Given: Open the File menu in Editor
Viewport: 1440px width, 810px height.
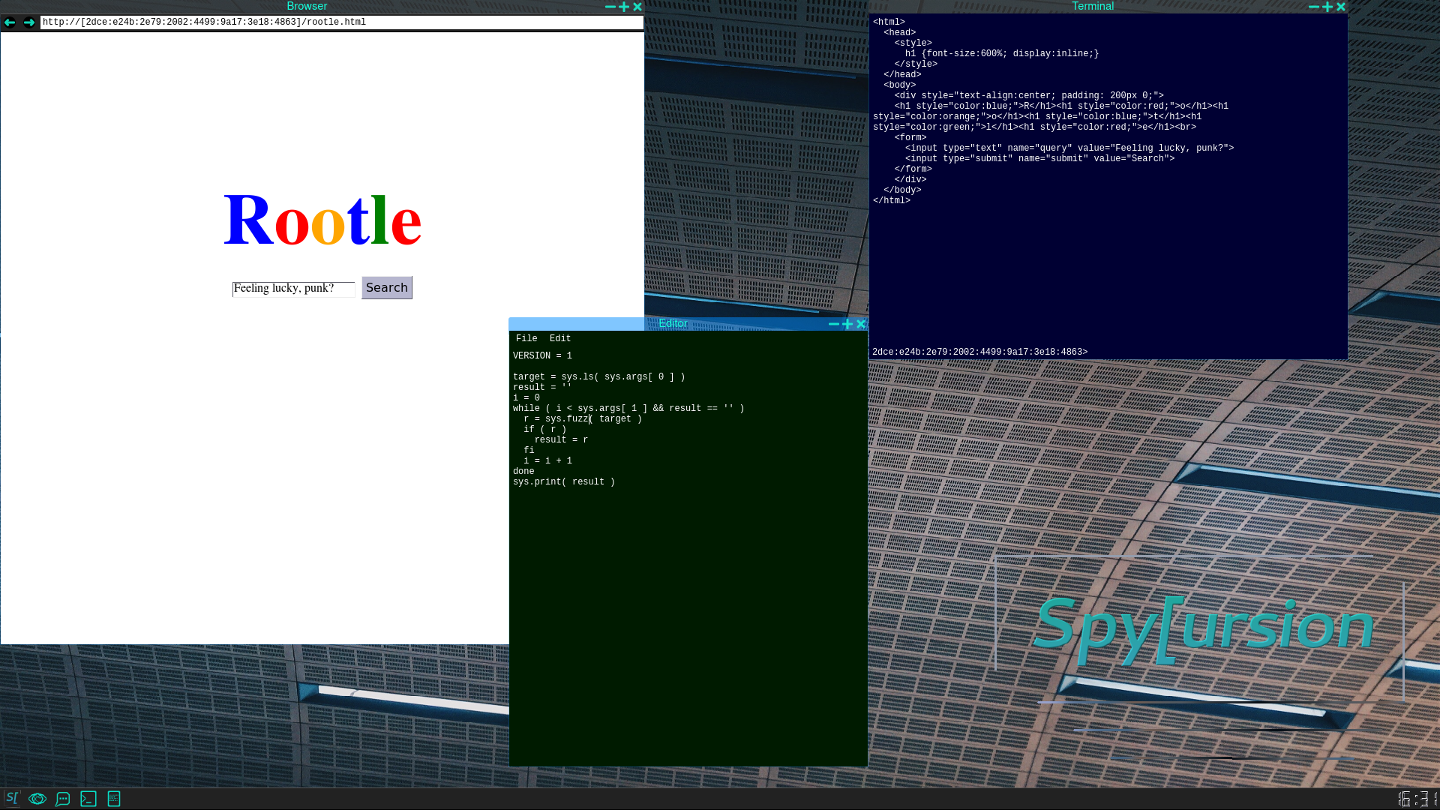Looking at the screenshot, I should click(x=526, y=339).
